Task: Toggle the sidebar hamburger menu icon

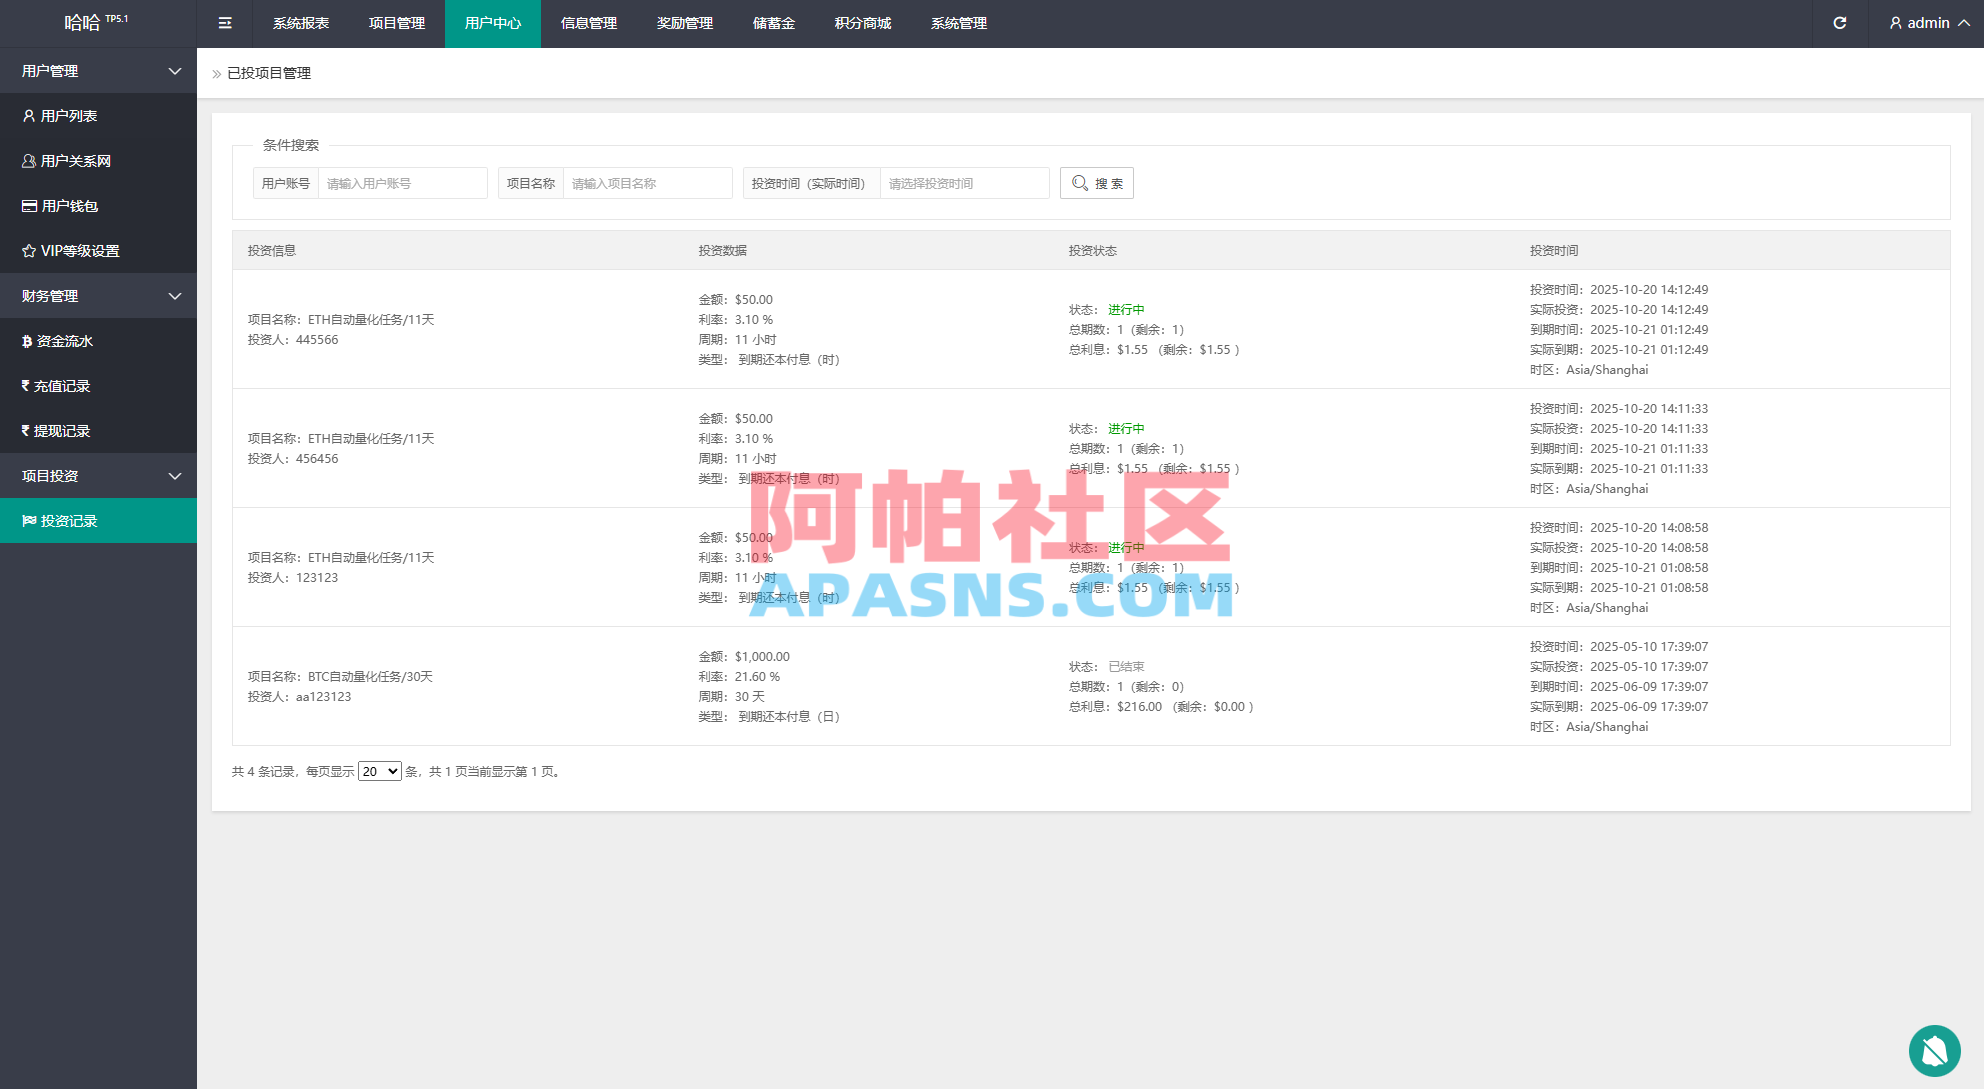Action: pyautogui.click(x=224, y=23)
